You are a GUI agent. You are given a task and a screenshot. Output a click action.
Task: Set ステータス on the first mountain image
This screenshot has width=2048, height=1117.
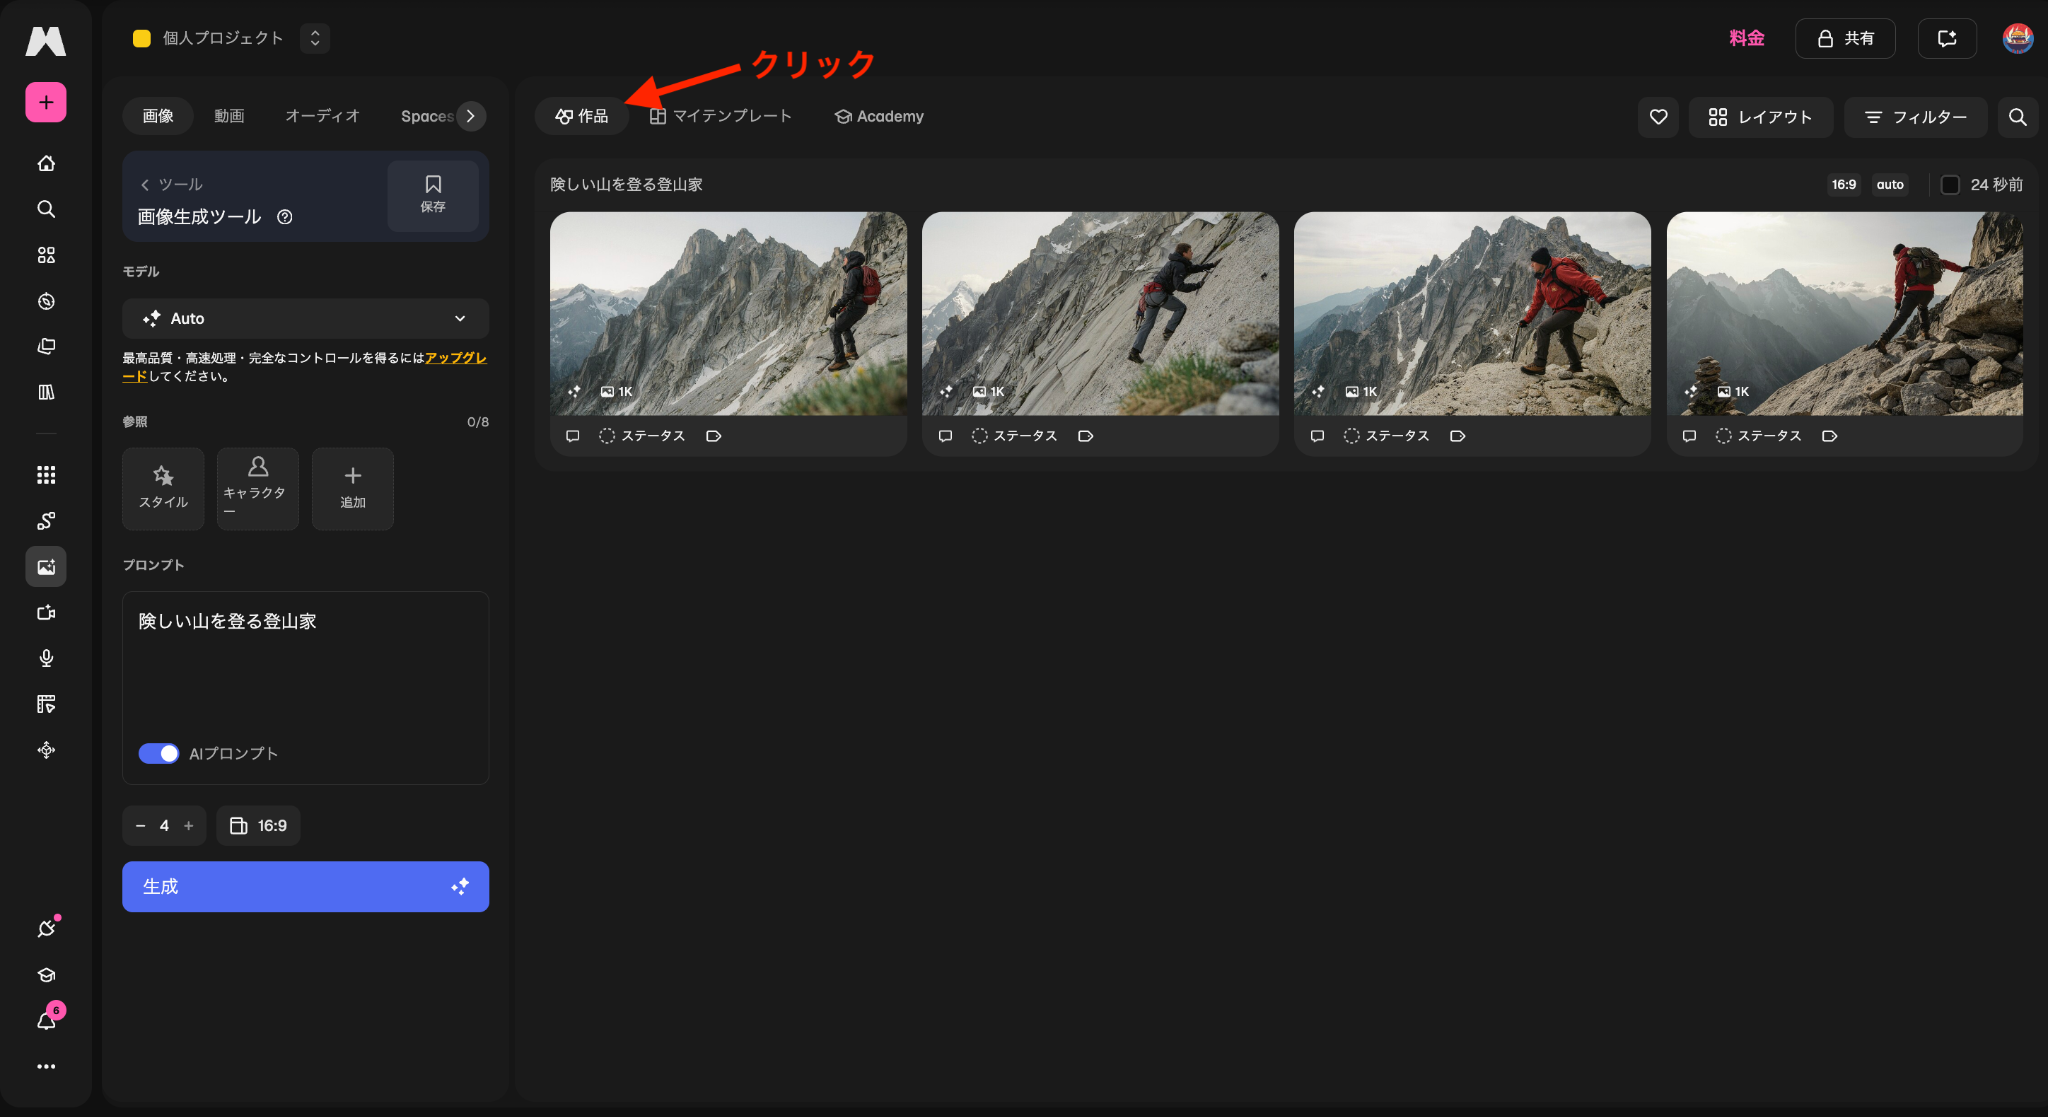click(x=642, y=436)
